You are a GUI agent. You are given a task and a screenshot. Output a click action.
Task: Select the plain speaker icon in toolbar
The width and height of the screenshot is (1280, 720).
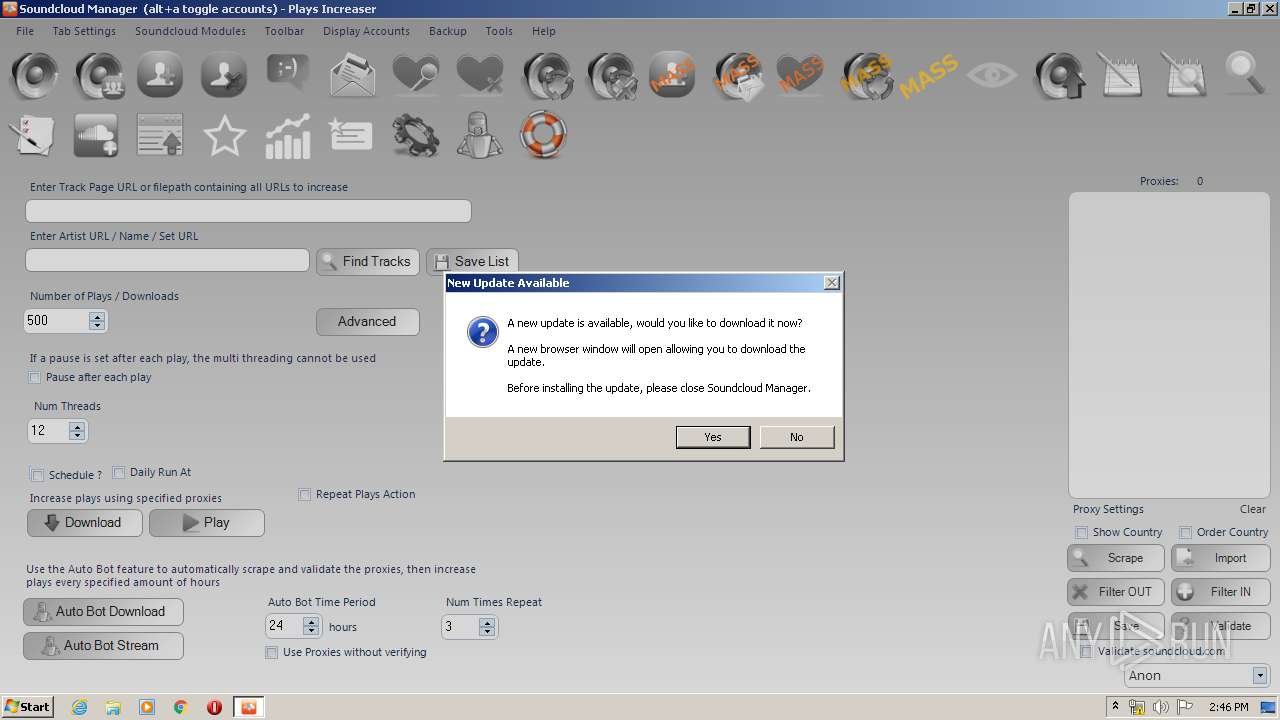point(35,75)
